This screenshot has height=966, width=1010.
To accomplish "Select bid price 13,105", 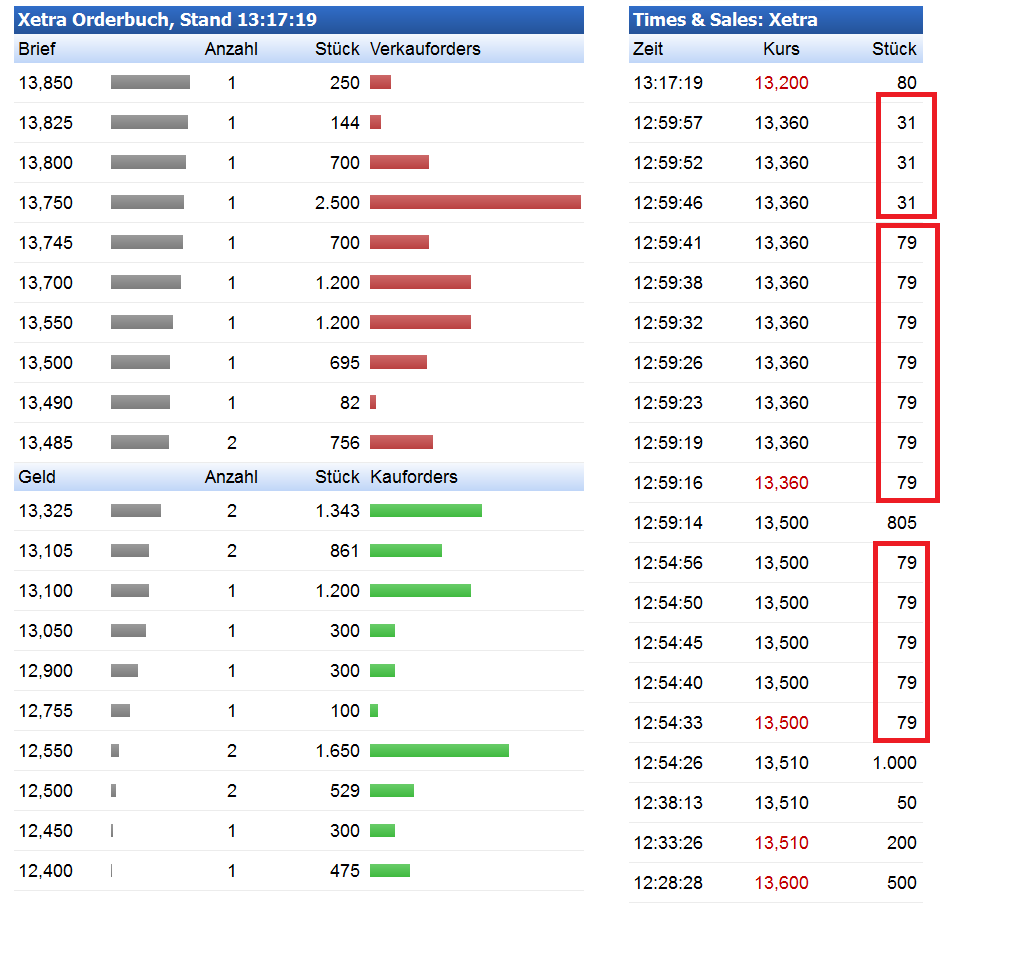I will pyautogui.click(x=46, y=551).
